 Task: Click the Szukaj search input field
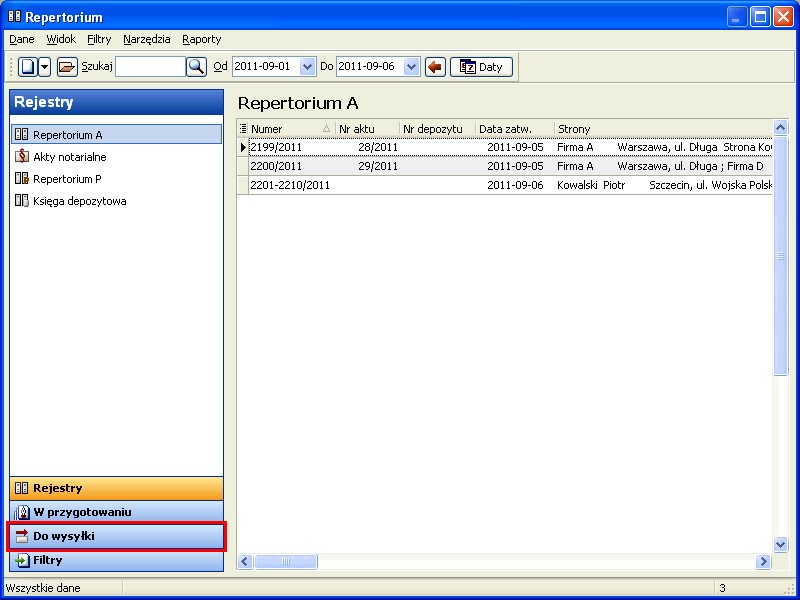[x=149, y=67]
